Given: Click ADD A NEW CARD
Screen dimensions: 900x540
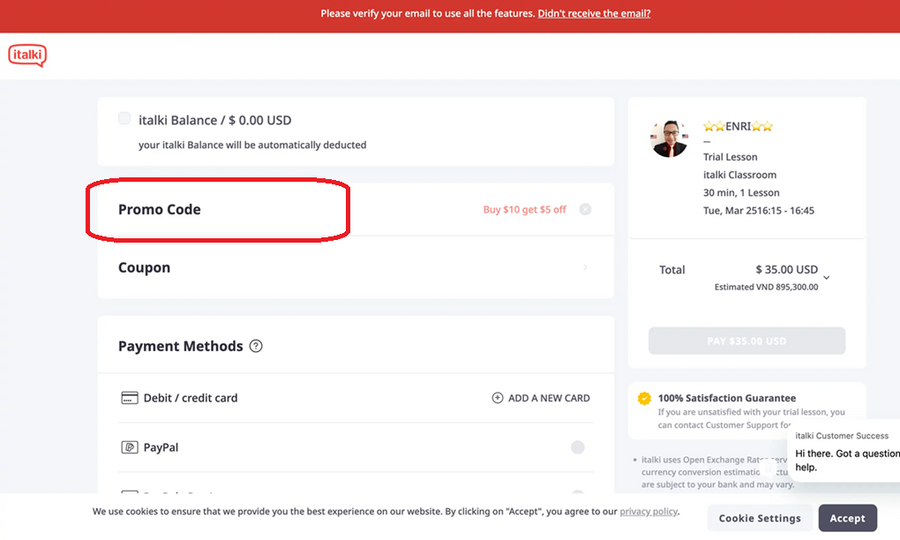Looking at the screenshot, I should tap(541, 398).
